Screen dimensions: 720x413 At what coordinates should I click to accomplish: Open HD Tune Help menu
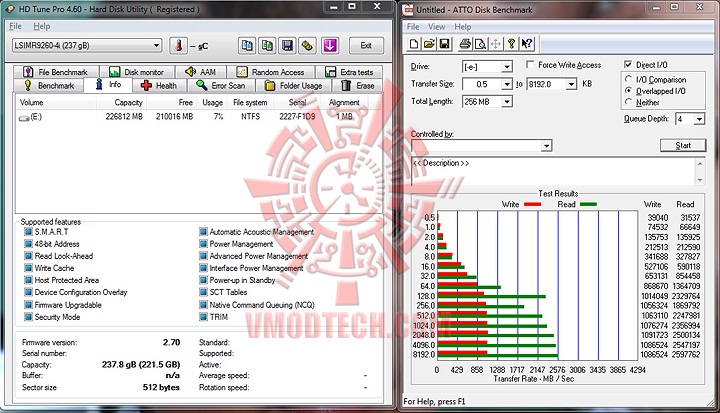pyautogui.click(x=42, y=26)
